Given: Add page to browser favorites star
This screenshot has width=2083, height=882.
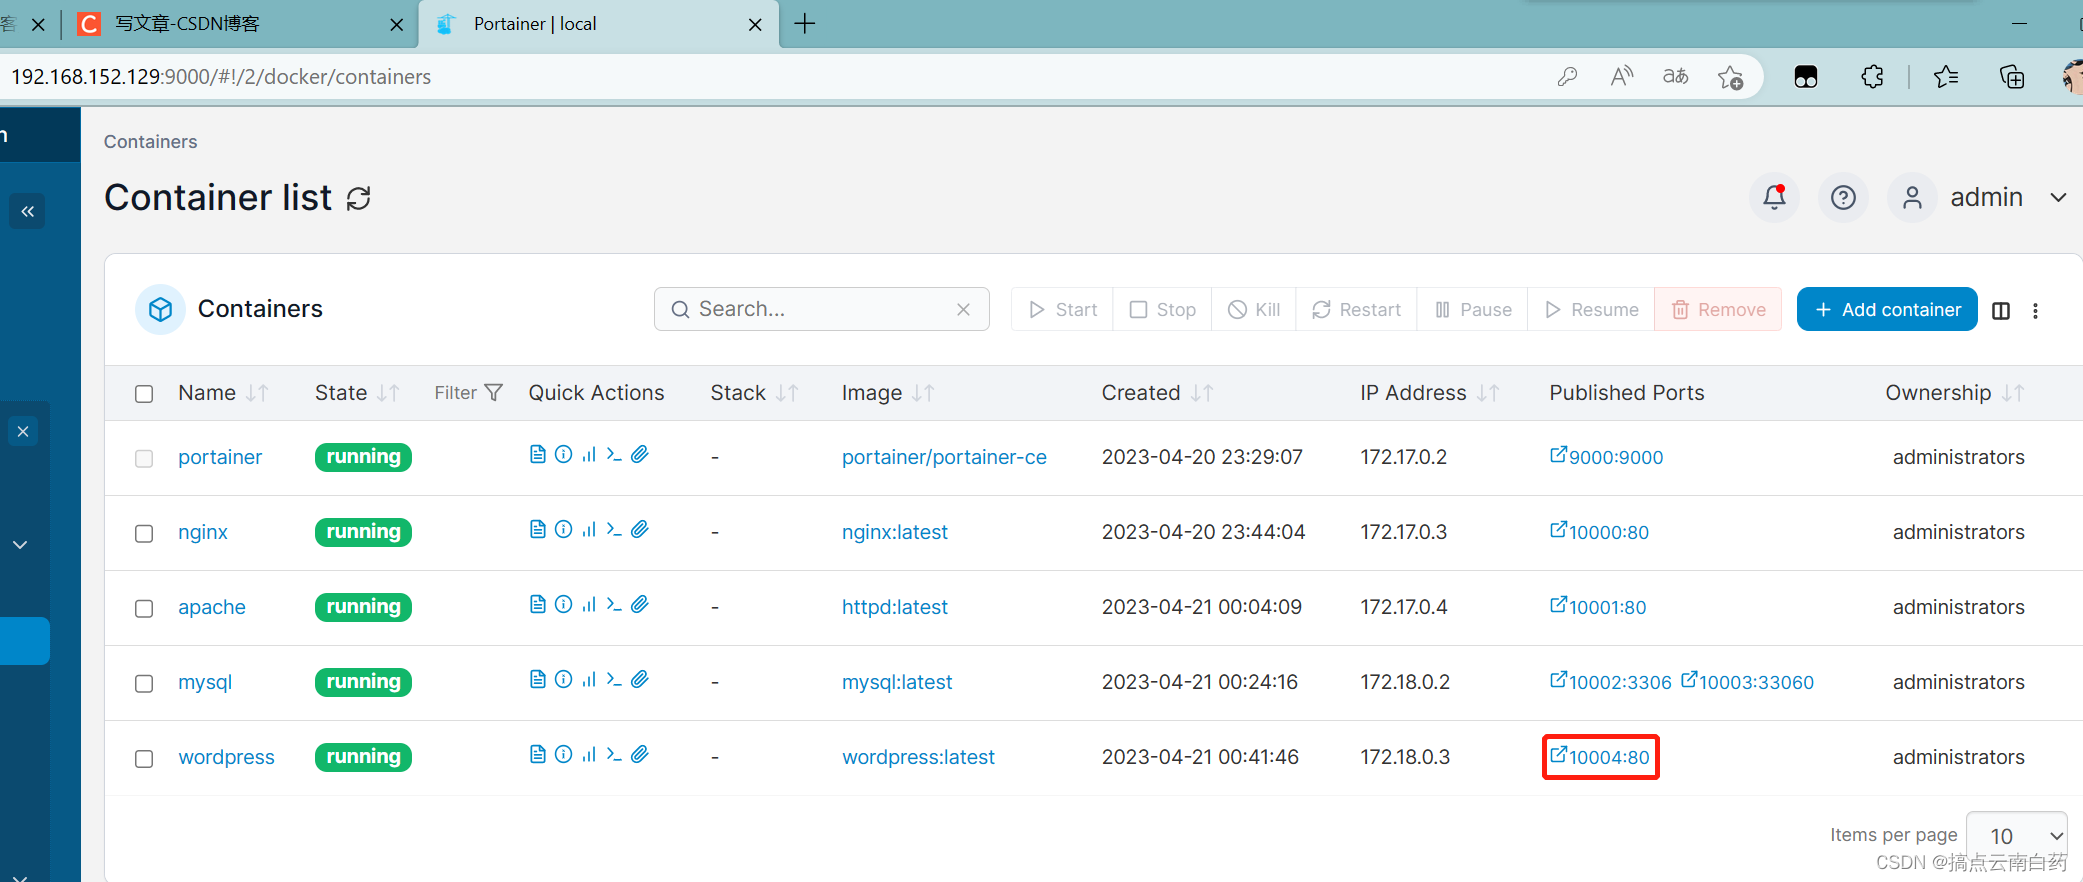Looking at the screenshot, I should 1731,77.
